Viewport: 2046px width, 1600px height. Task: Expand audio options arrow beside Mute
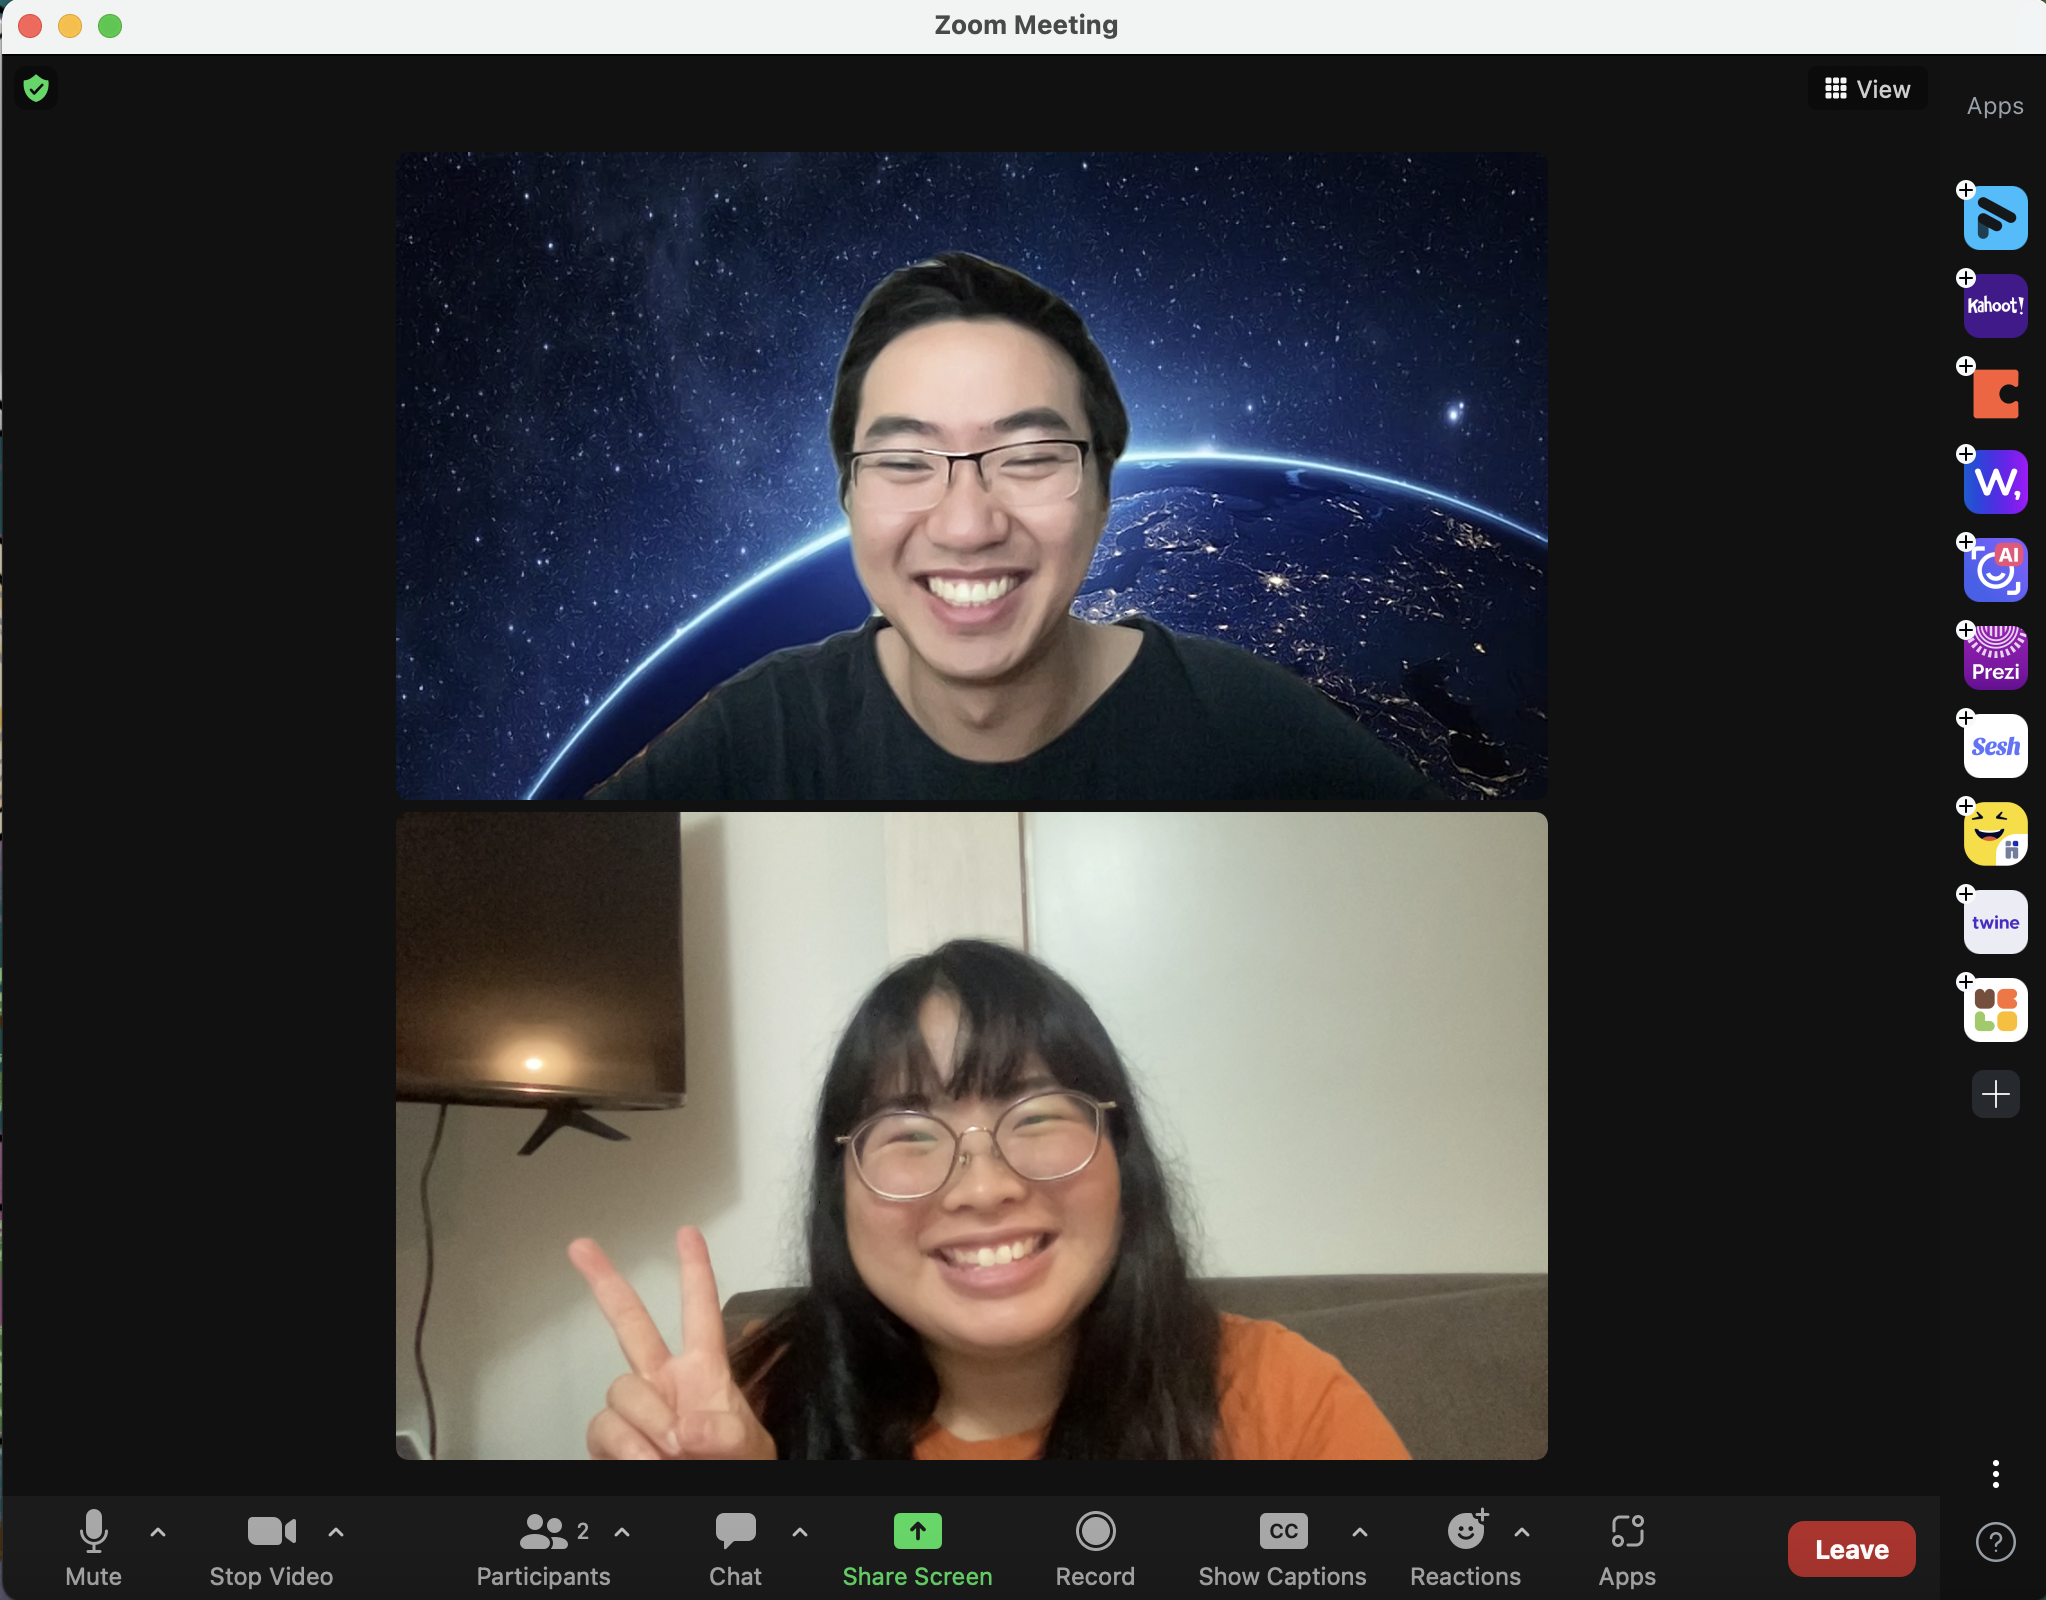(x=158, y=1532)
